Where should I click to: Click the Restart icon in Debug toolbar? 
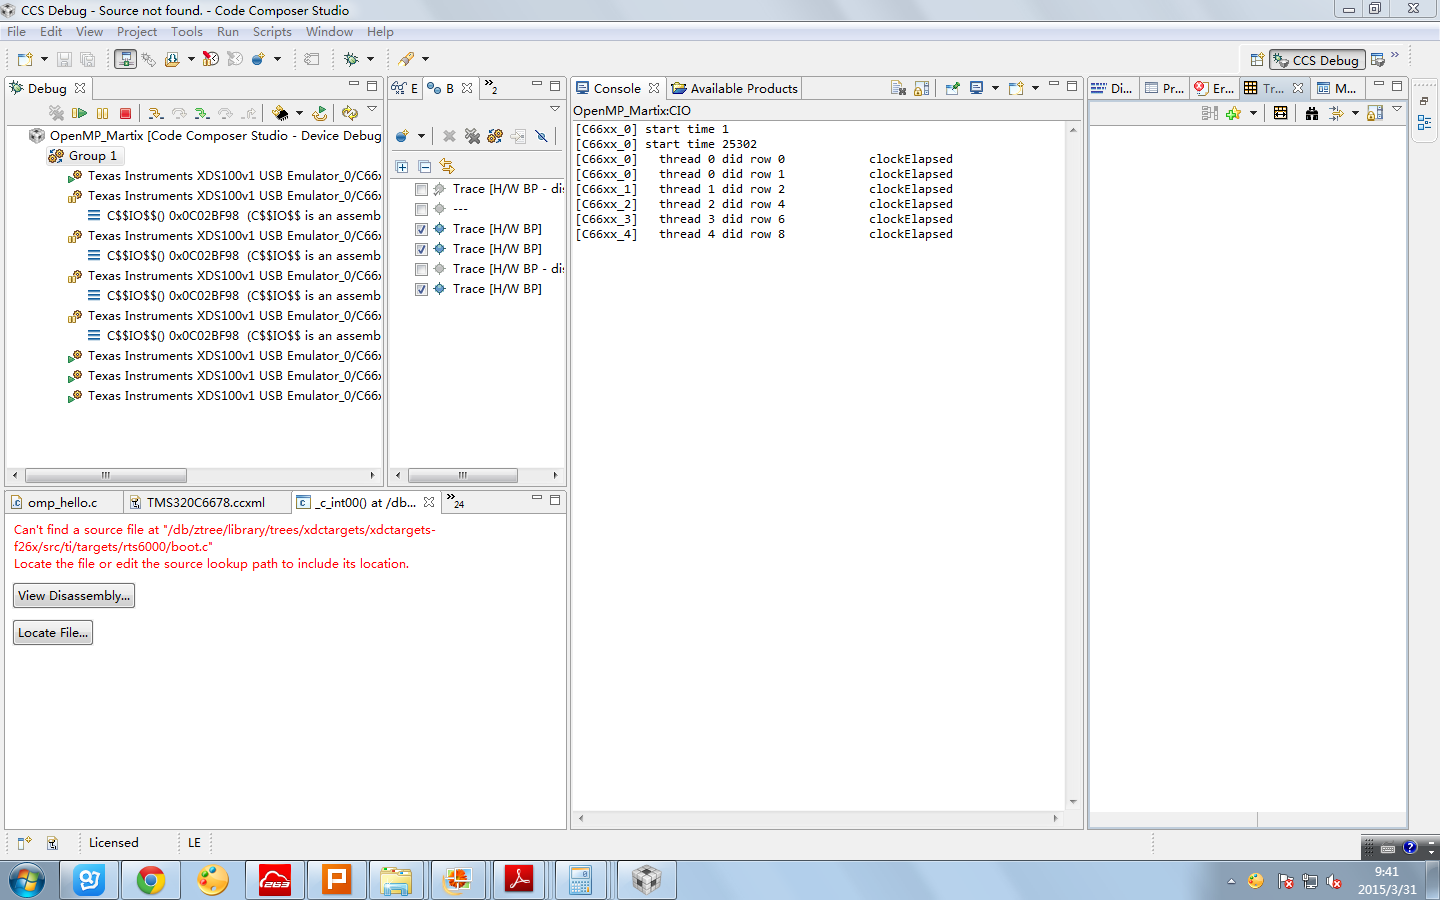pyautogui.click(x=319, y=113)
